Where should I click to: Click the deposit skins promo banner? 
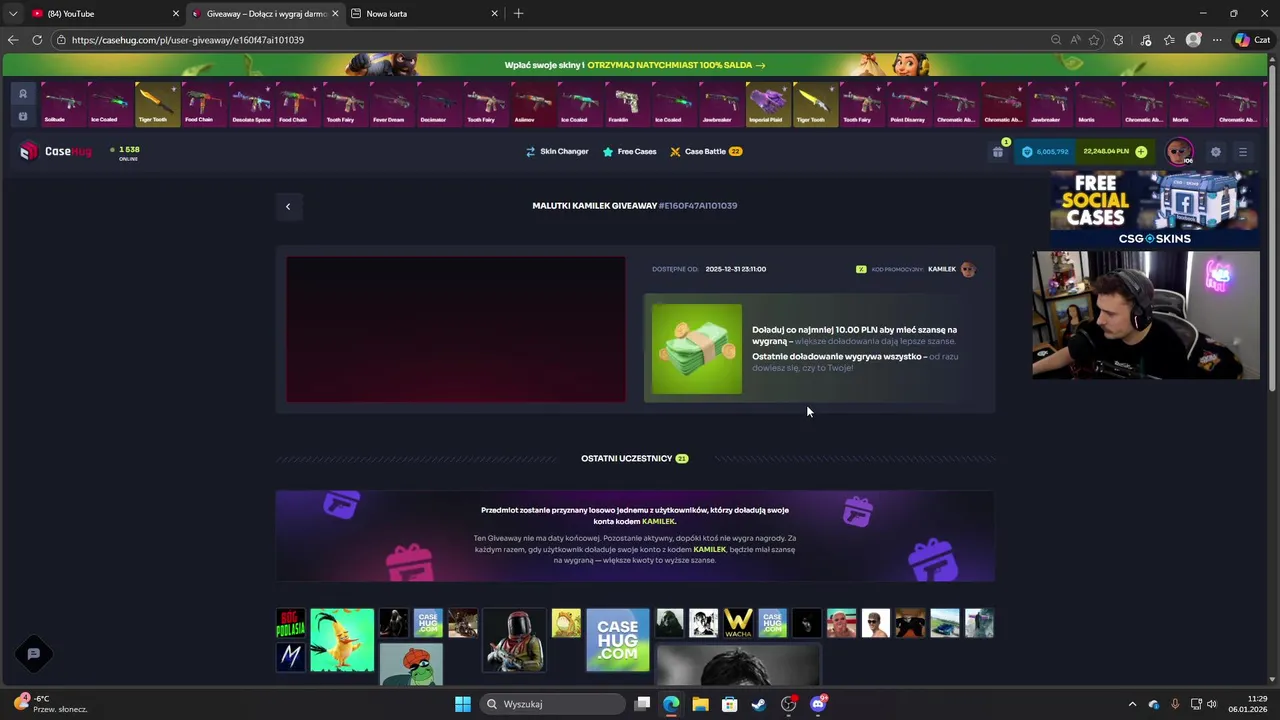pos(635,65)
